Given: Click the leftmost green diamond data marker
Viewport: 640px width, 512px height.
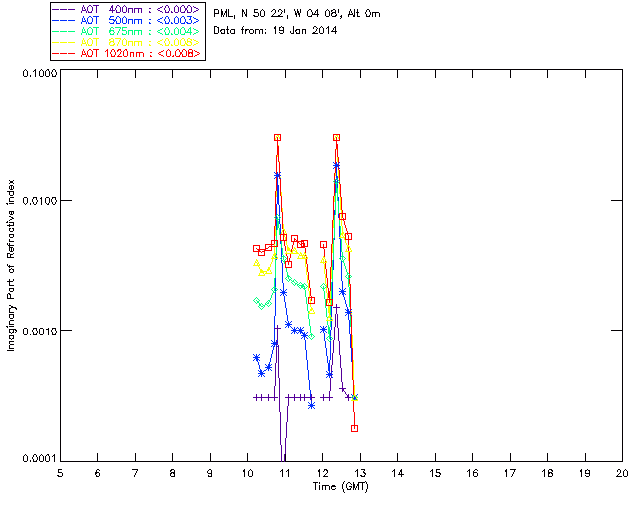Looking at the screenshot, I should [256, 301].
